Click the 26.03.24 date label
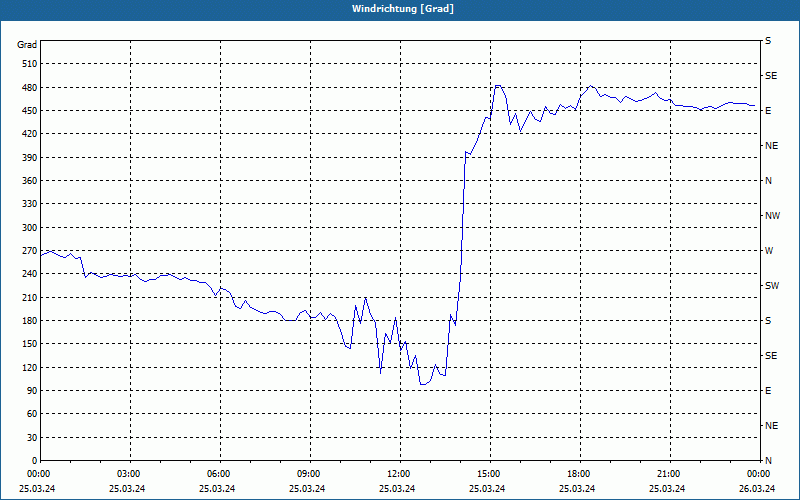800x500 pixels. tap(757, 489)
